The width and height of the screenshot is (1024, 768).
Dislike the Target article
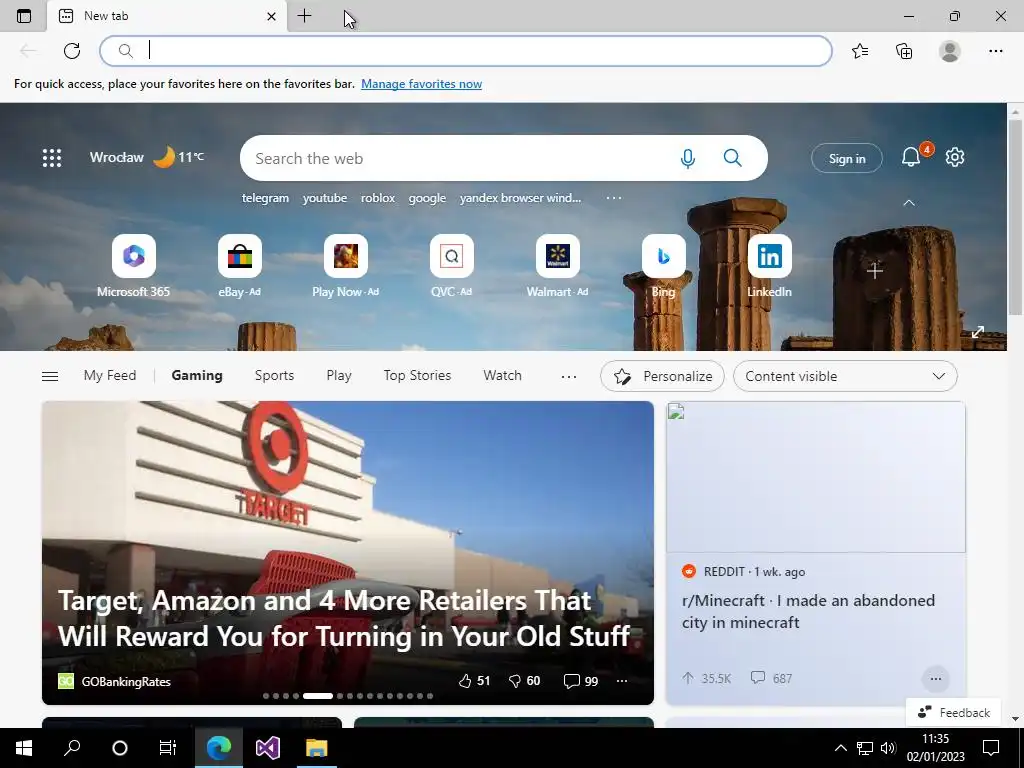524,680
